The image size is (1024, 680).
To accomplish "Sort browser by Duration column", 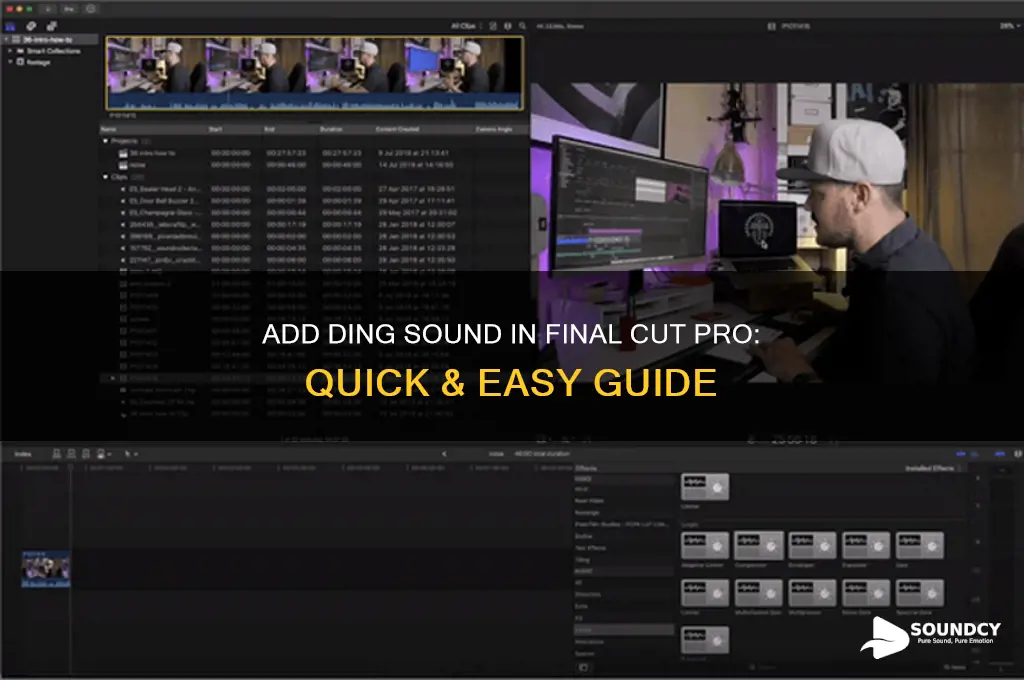I will 331,129.
